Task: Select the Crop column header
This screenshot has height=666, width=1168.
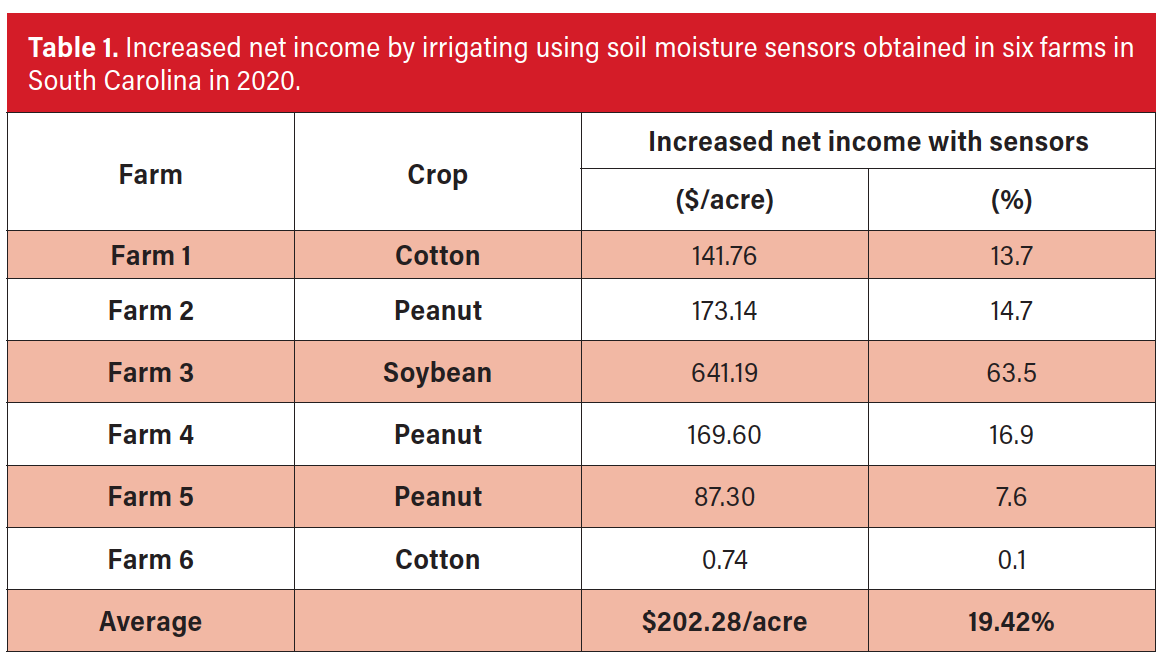Action: [x=437, y=175]
